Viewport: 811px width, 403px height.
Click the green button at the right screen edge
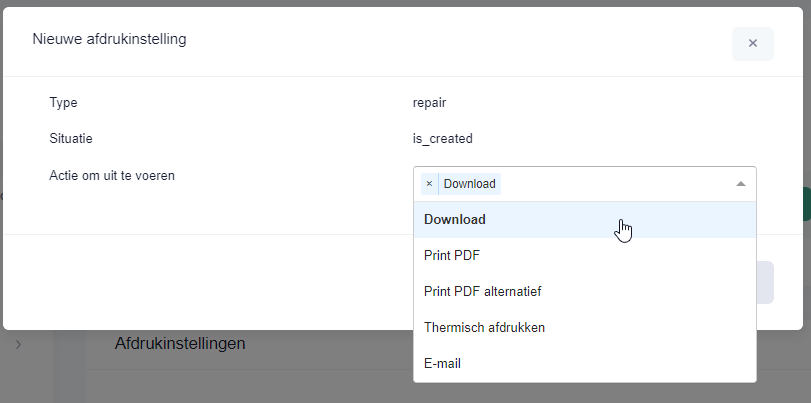pyautogui.click(x=806, y=204)
